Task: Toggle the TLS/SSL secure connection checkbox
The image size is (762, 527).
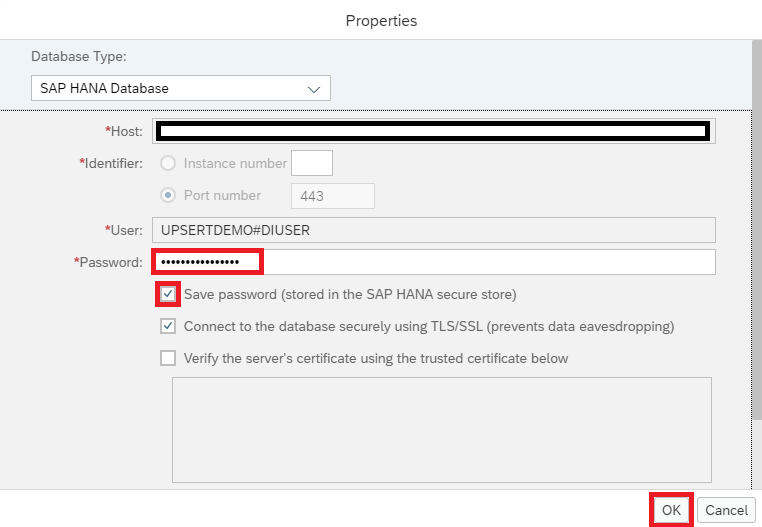Action: [x=168, y=326]
